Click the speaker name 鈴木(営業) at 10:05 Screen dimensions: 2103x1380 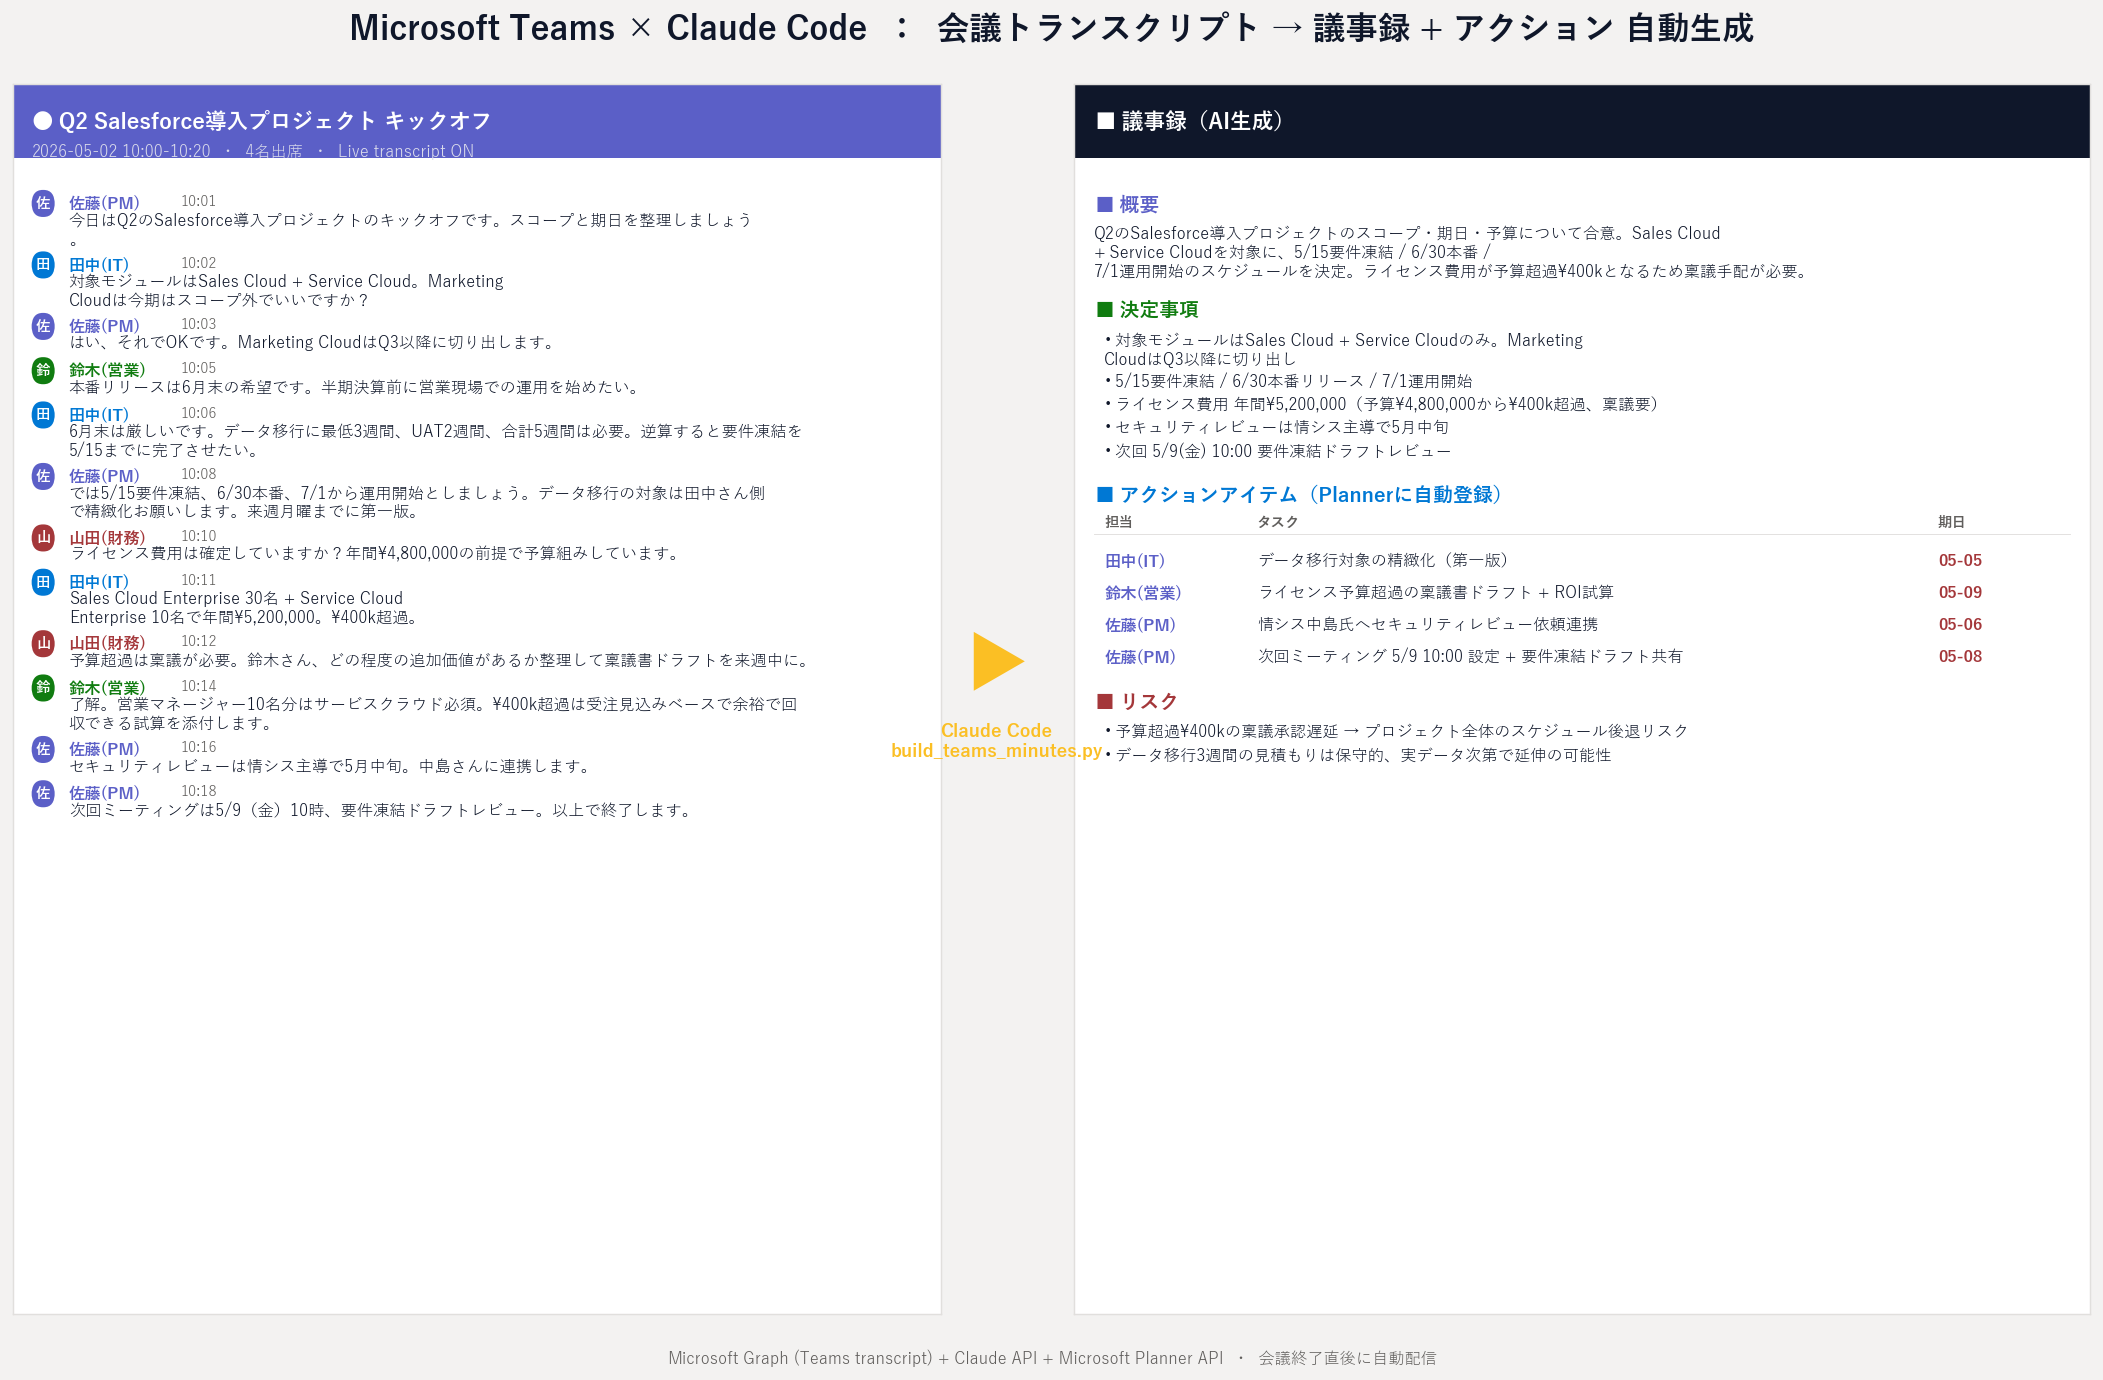point(107,370)
